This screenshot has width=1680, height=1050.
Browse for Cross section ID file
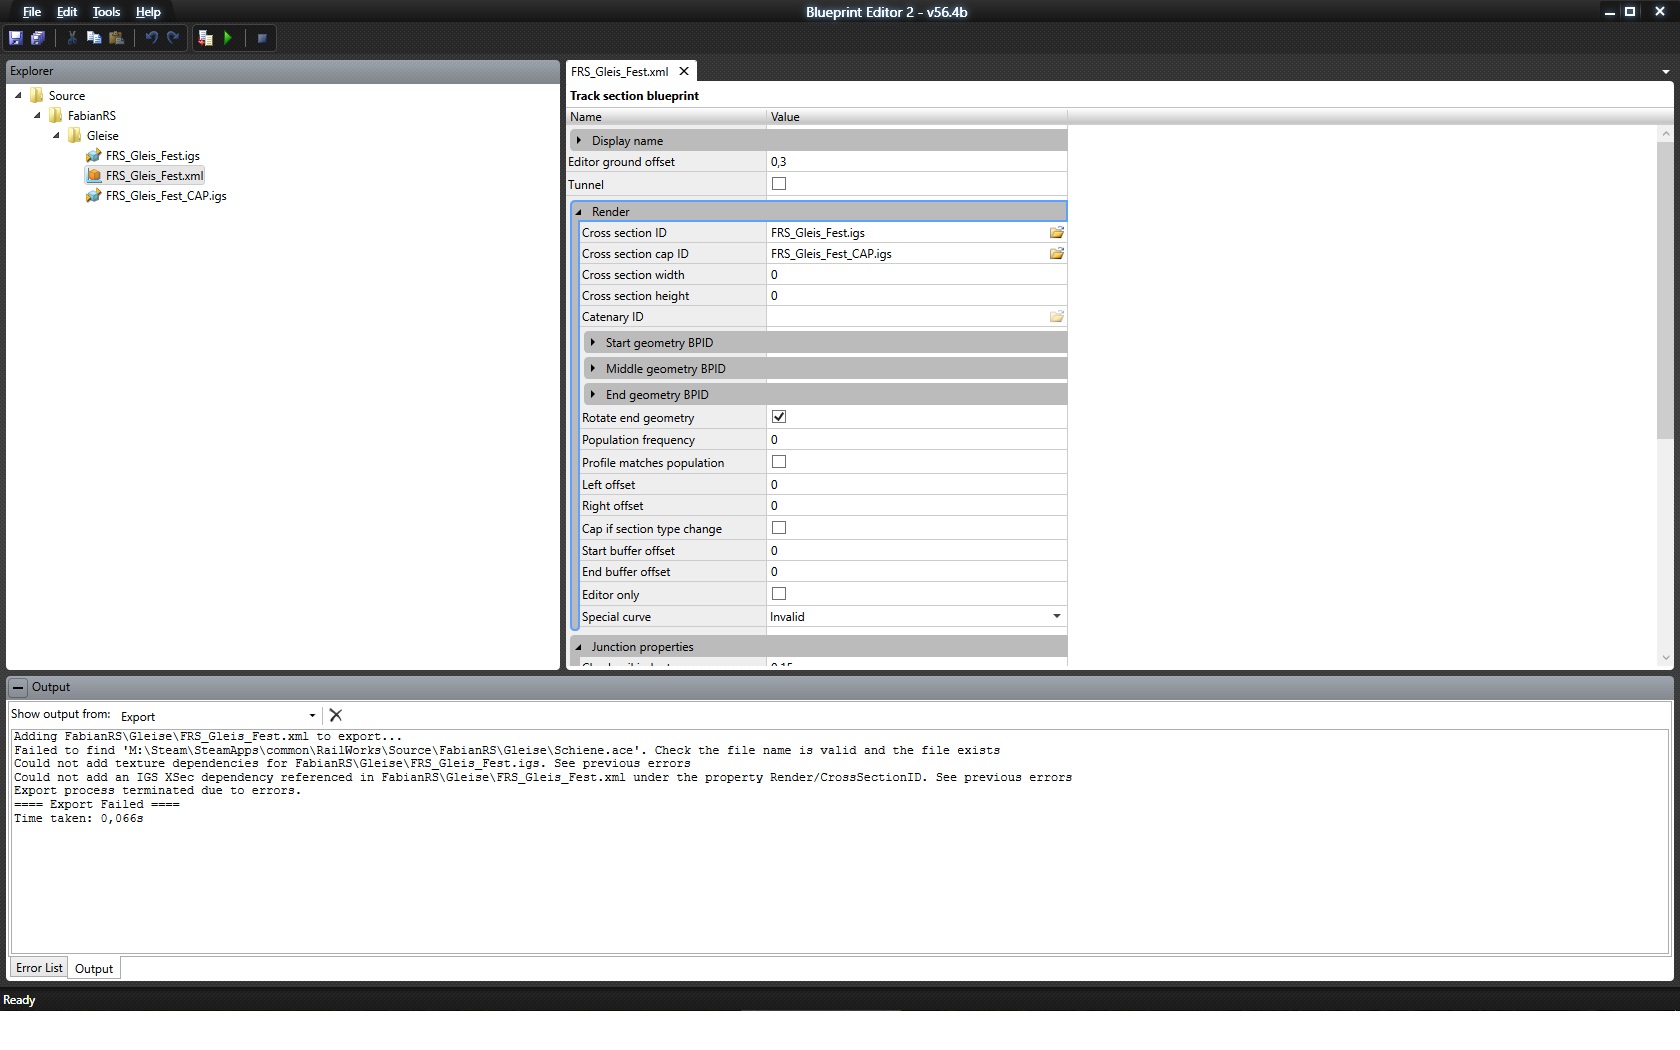[1056, 232]
